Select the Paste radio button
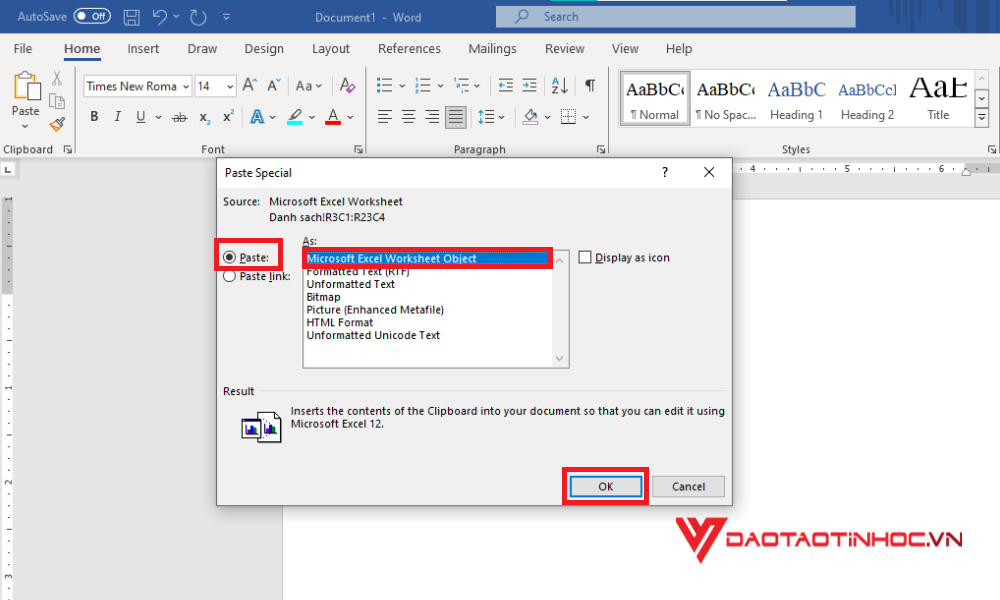Viewport: 1000px width, 600px height. 231,256
